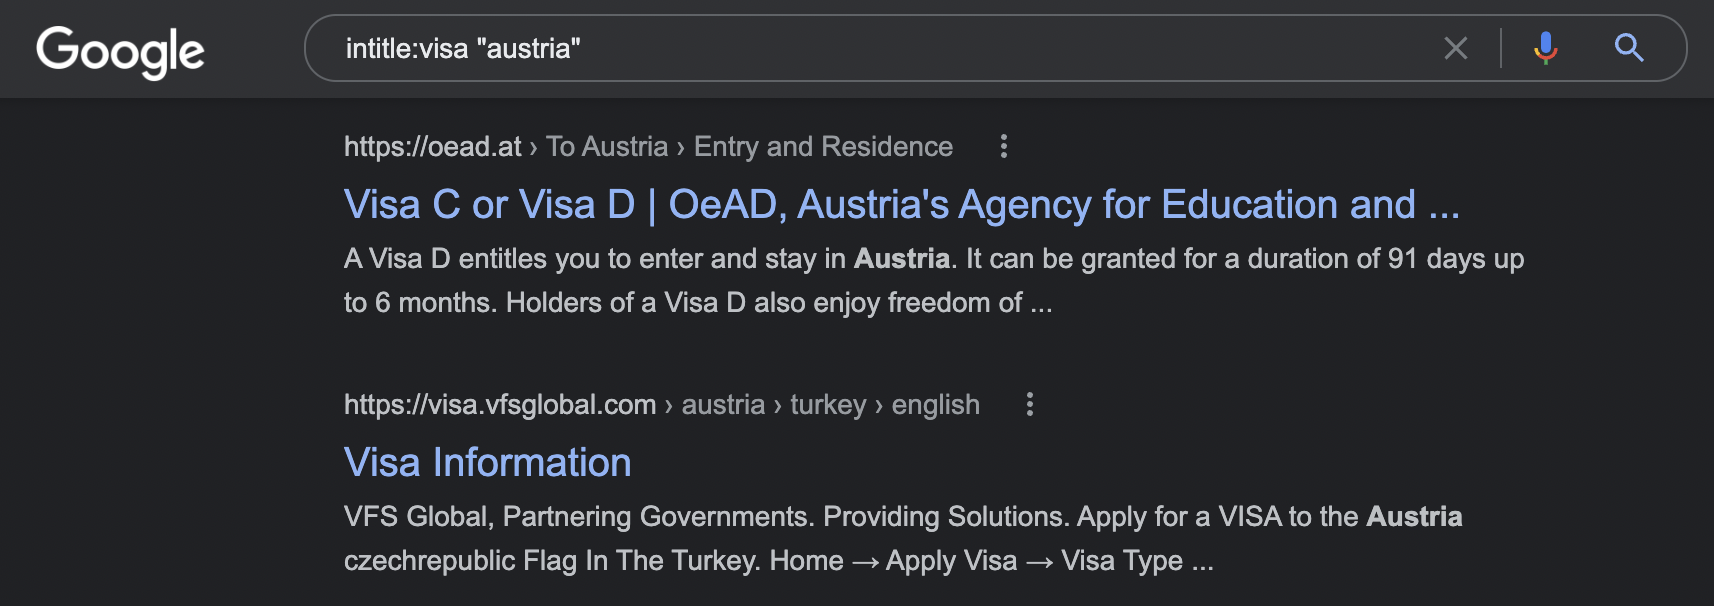Open the Visa C or Visa D result
This screenshot has width=1714, height=606.
pos(901,205)
